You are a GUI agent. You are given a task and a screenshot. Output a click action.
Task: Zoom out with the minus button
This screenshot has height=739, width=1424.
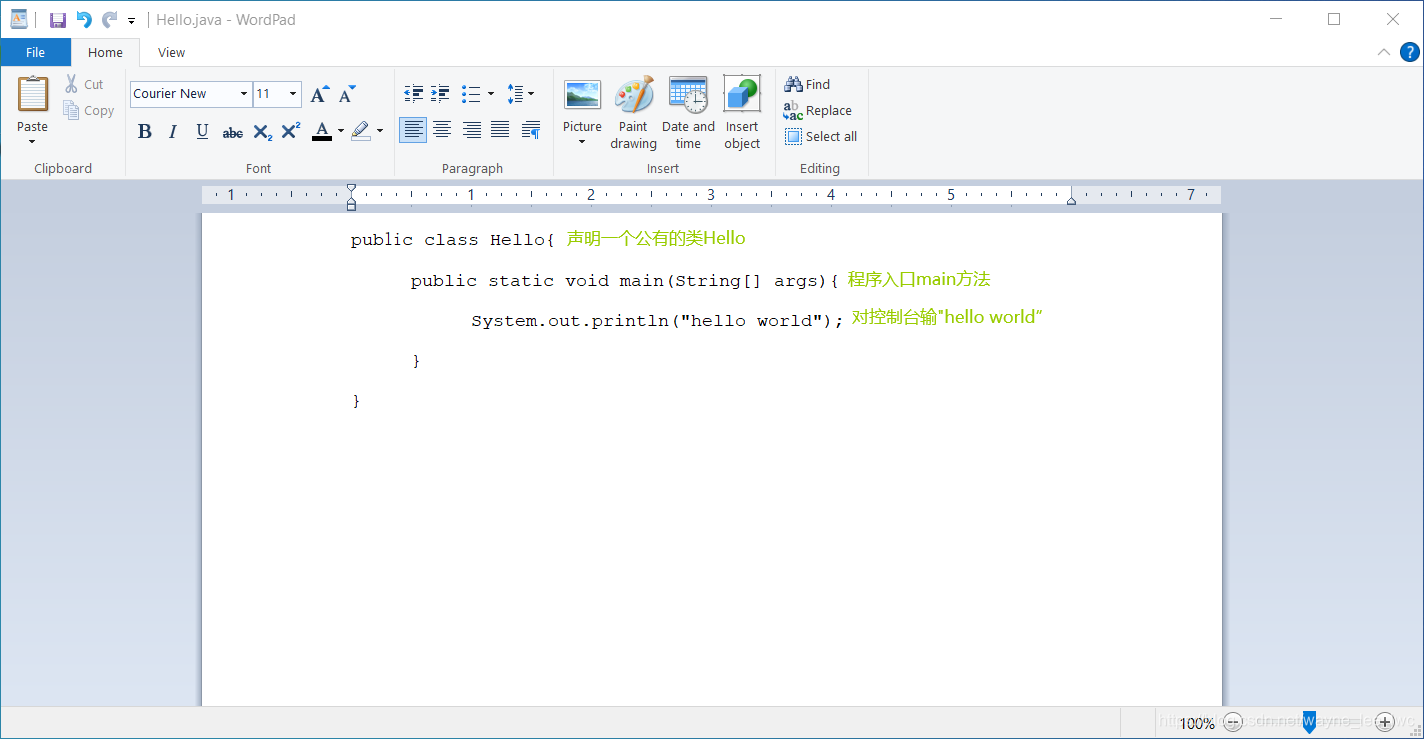tap(1233, 722)
